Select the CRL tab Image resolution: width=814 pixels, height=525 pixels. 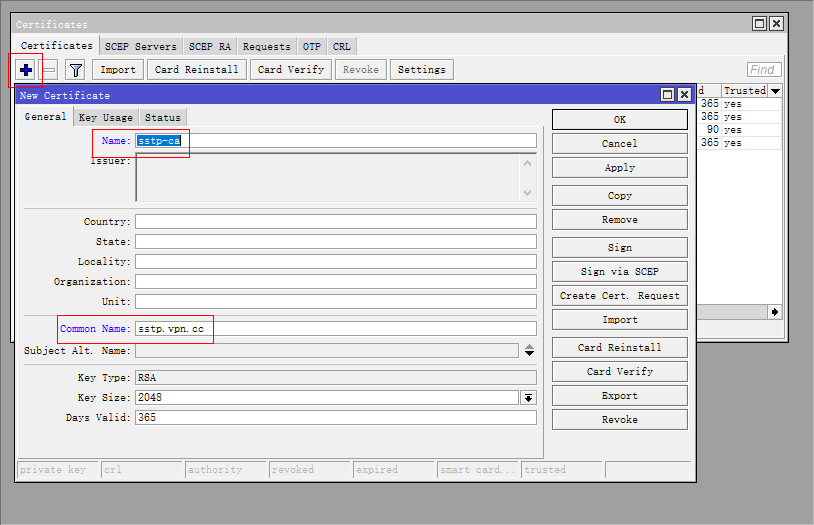341,47
